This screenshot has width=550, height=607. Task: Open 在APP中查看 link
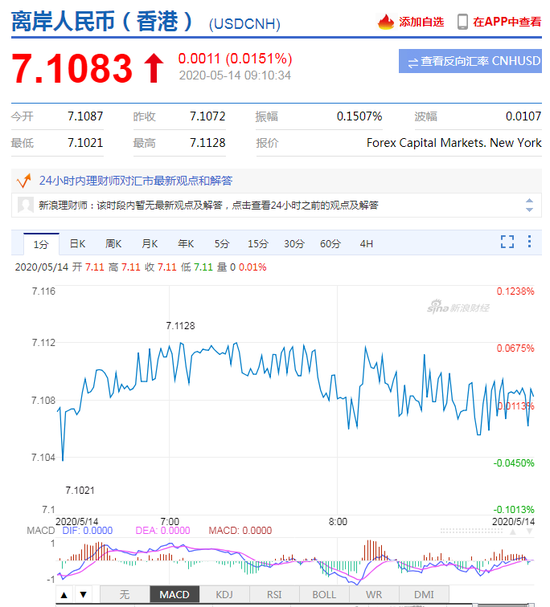[507, 22]
